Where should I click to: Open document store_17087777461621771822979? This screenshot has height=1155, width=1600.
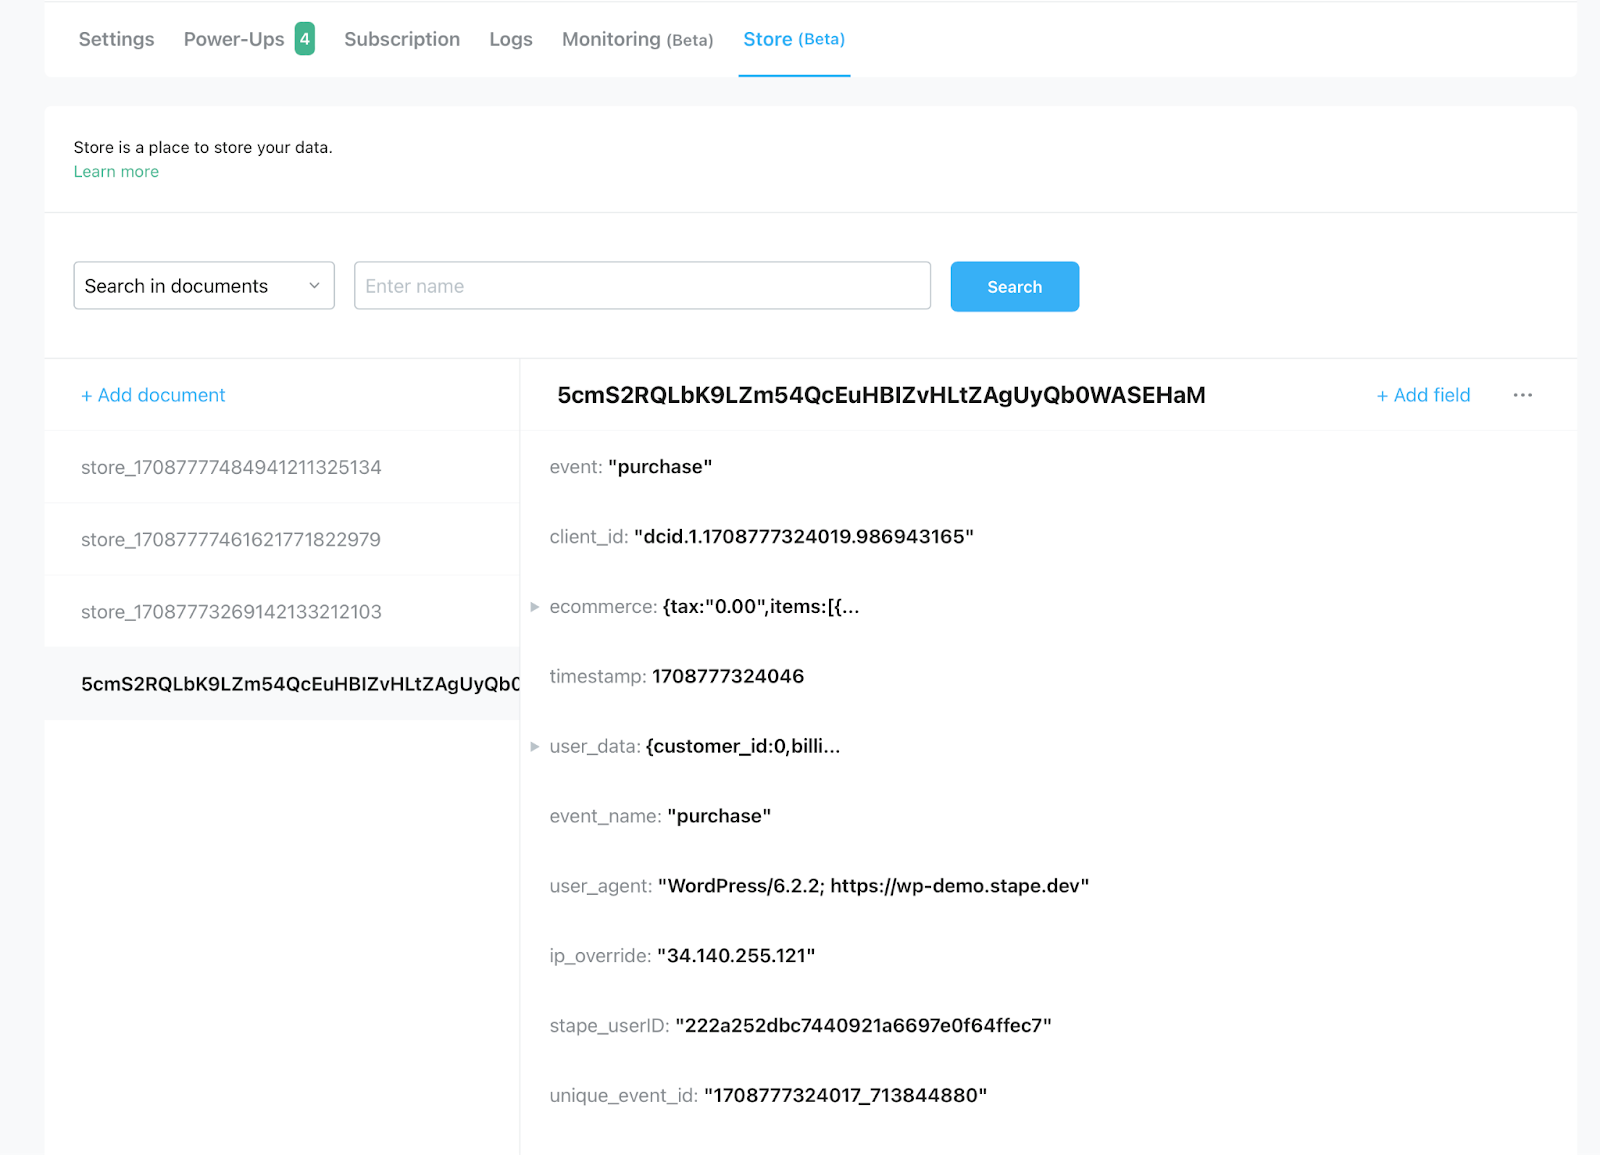[x=230, y=539]
